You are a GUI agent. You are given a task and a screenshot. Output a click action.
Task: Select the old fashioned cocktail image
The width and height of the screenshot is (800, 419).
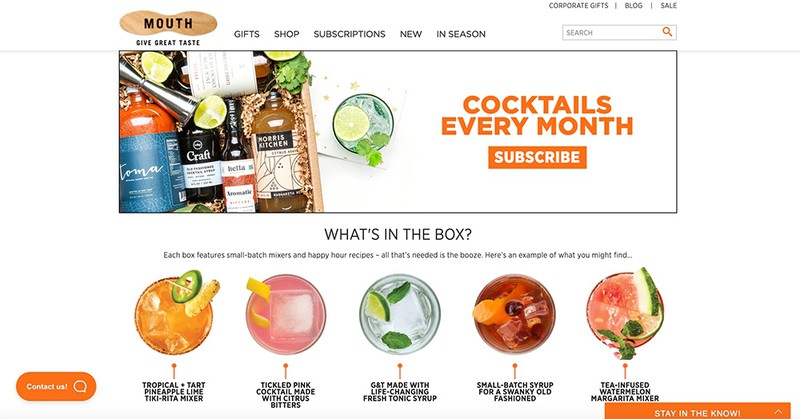514,315
